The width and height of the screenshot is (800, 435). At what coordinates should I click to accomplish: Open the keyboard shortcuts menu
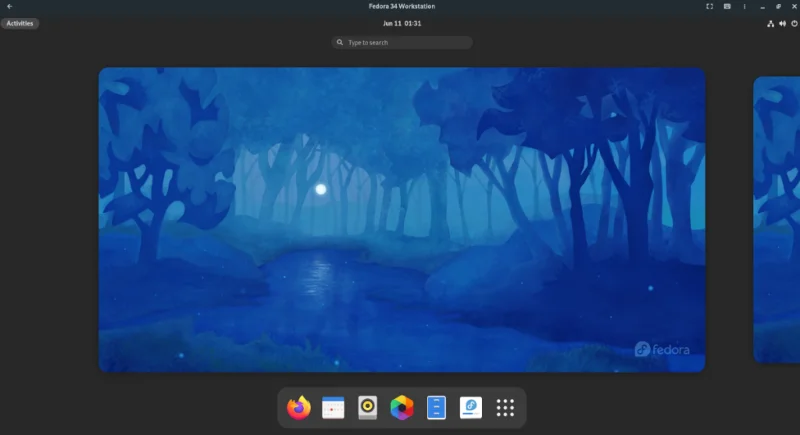(727, 7)
